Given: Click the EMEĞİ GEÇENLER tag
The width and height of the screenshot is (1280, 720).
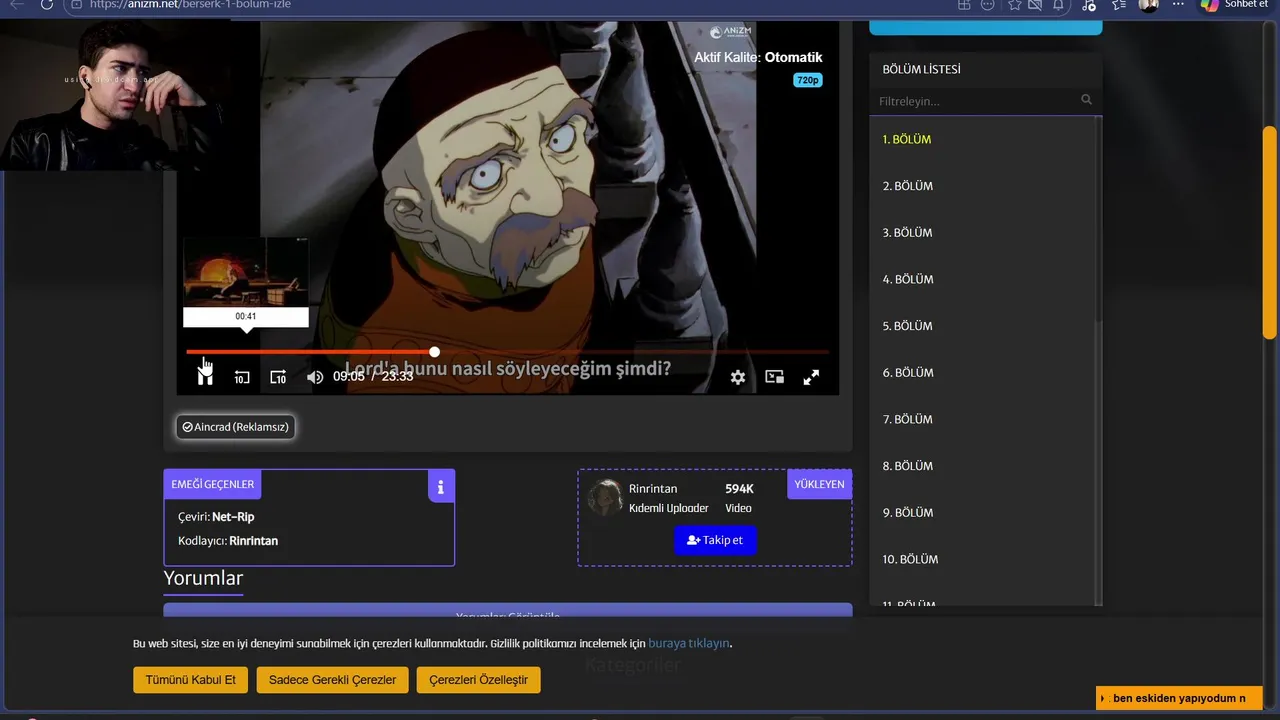Looking at the screenshot, I should [212, 484].
